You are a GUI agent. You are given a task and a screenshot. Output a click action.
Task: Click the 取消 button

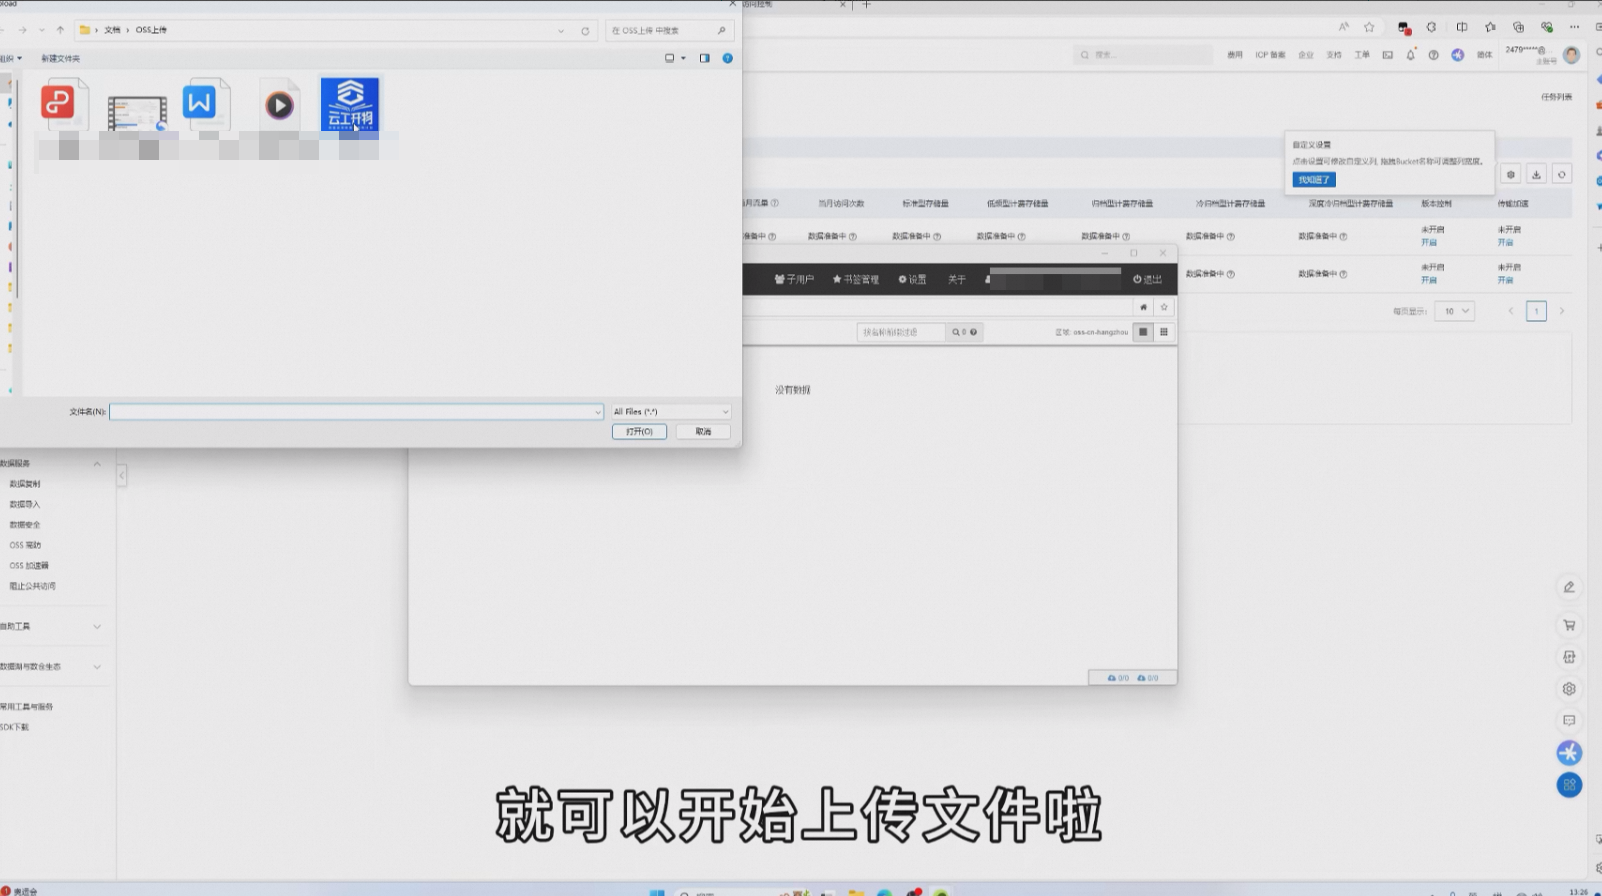pyautogui.click(x=703, y=432)
